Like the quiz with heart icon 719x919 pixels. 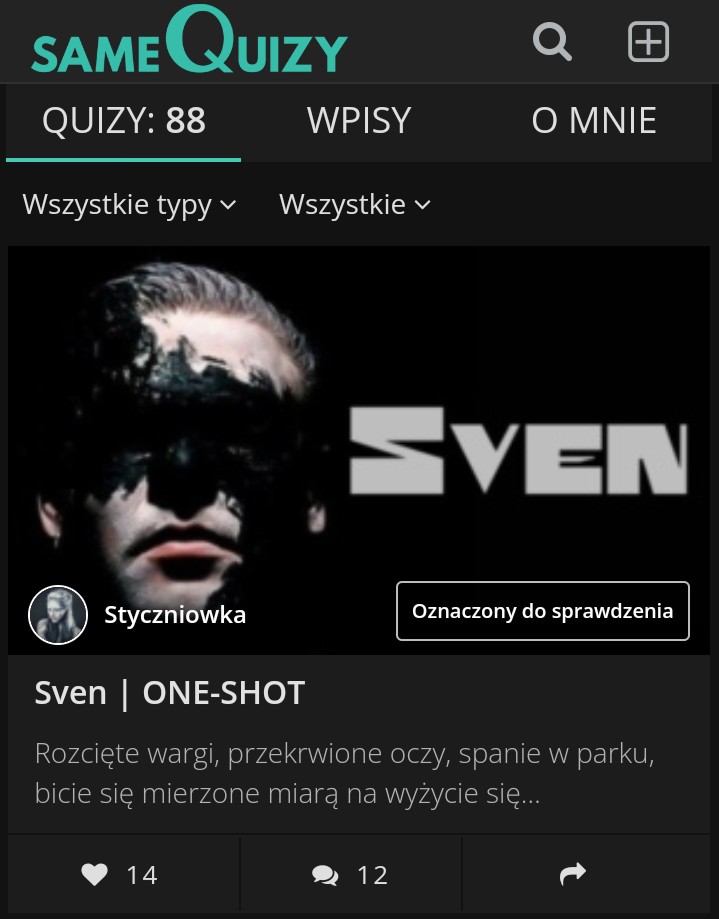click(94, 874)
